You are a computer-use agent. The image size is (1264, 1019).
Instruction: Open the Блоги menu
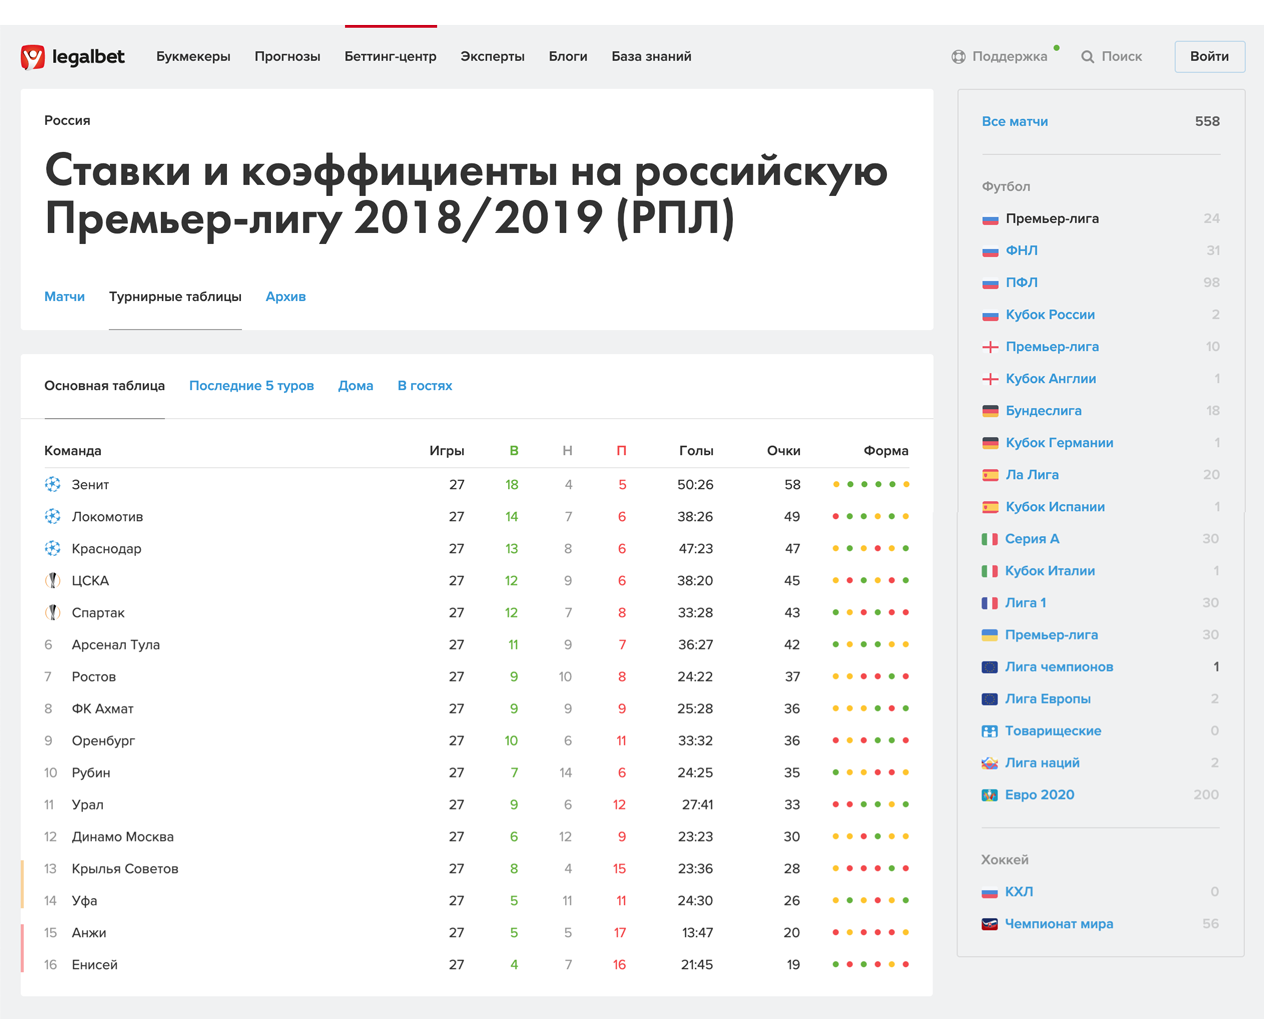click(x=568, y=57)
